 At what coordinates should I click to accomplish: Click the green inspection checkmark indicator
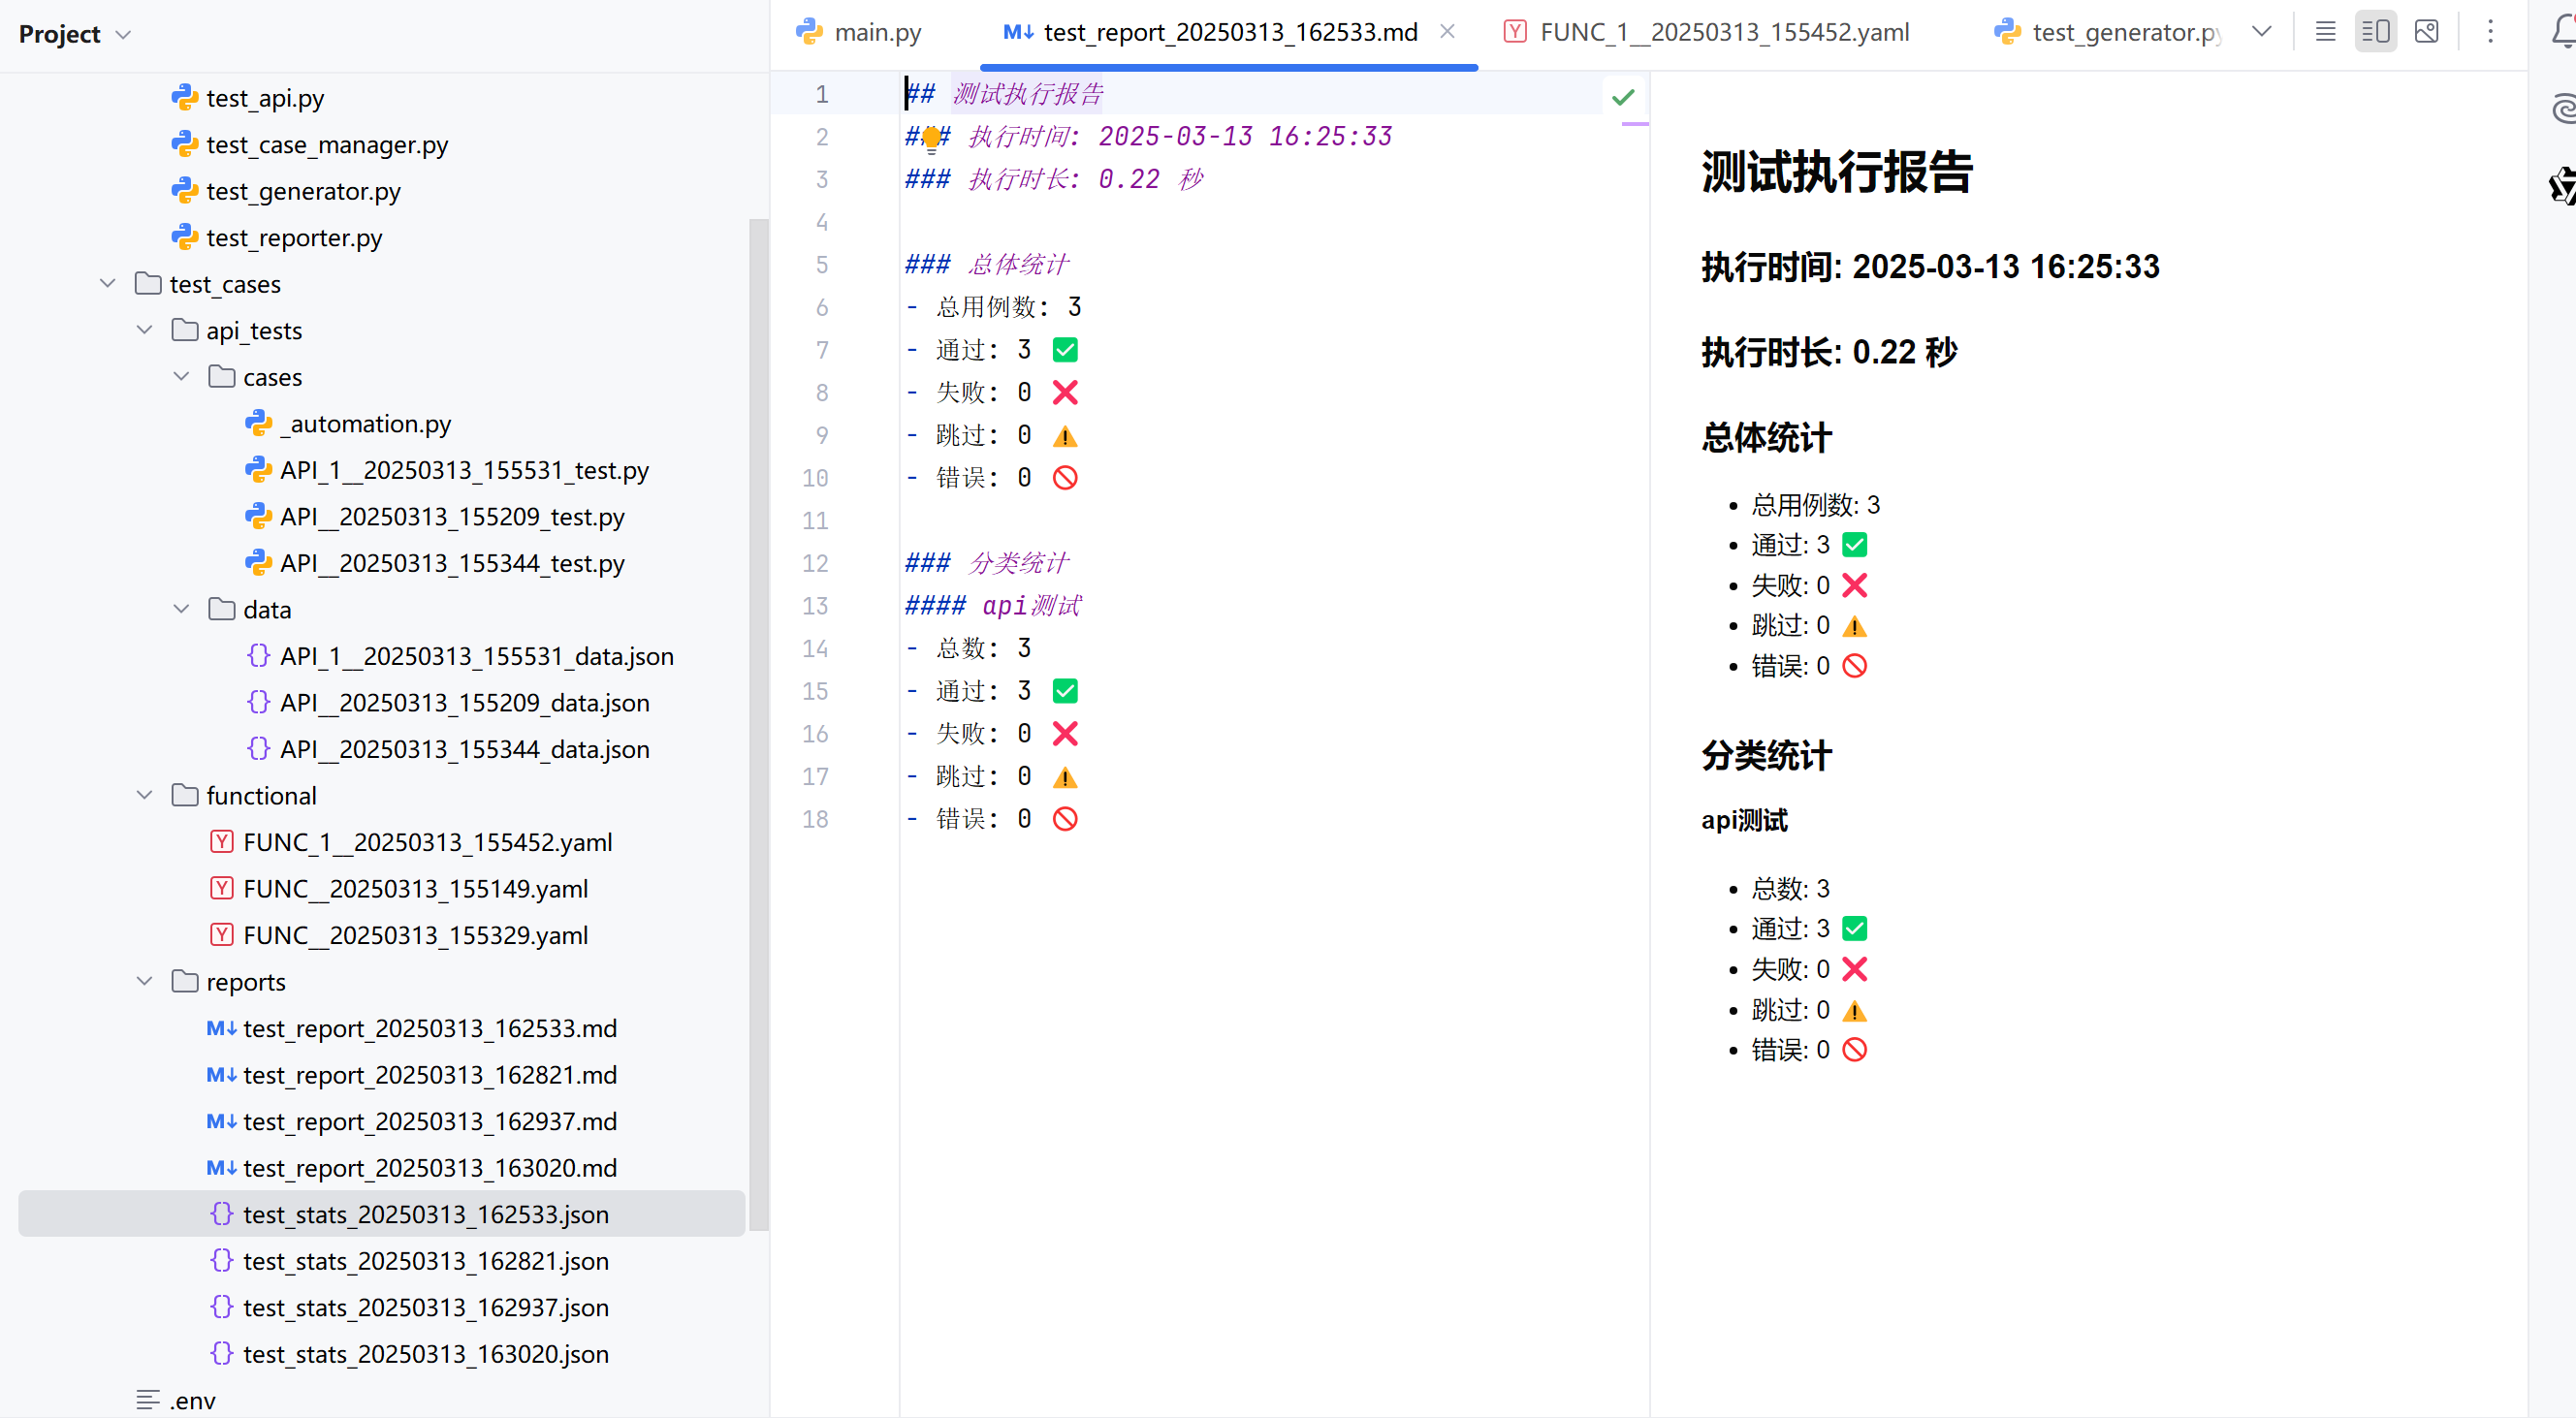[x=1623, y=97]
